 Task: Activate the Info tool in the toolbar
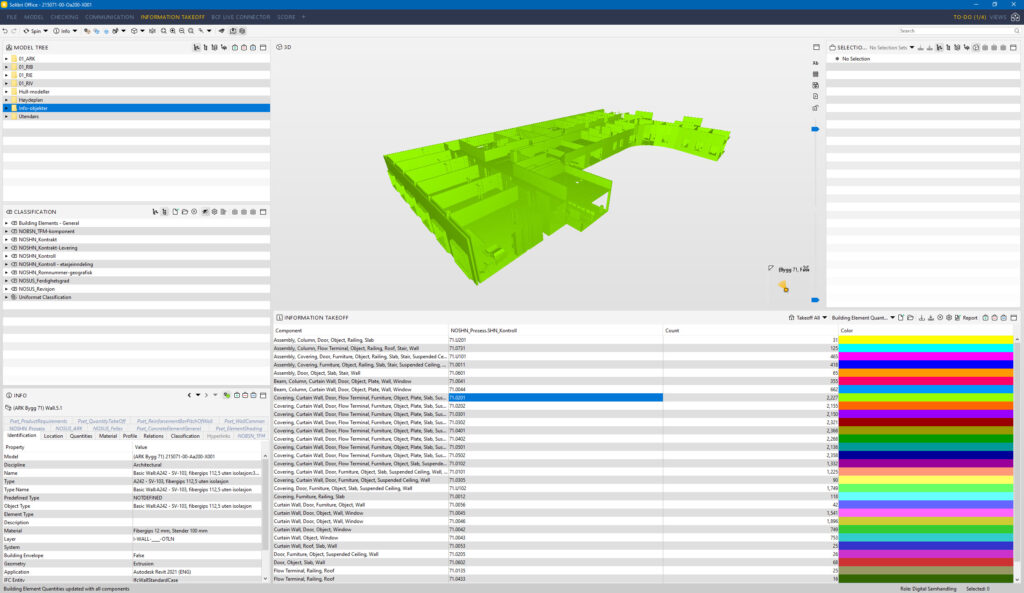62,31
